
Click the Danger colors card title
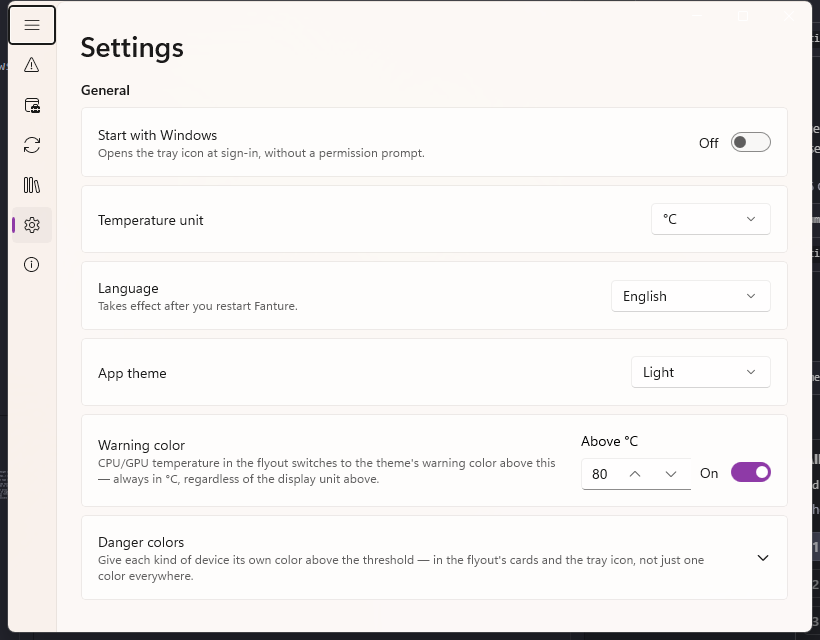pyautogui.click(x=141, y=542)
